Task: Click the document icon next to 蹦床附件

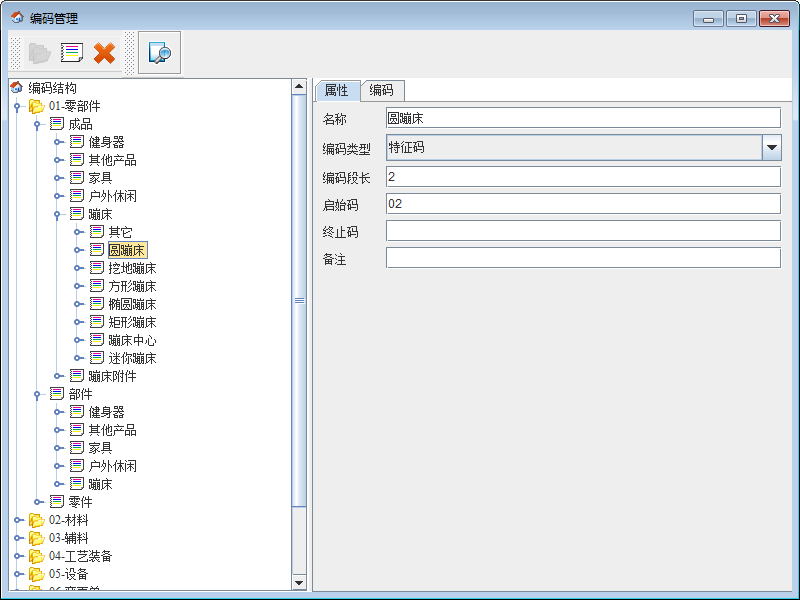Action: click(77, 376)
